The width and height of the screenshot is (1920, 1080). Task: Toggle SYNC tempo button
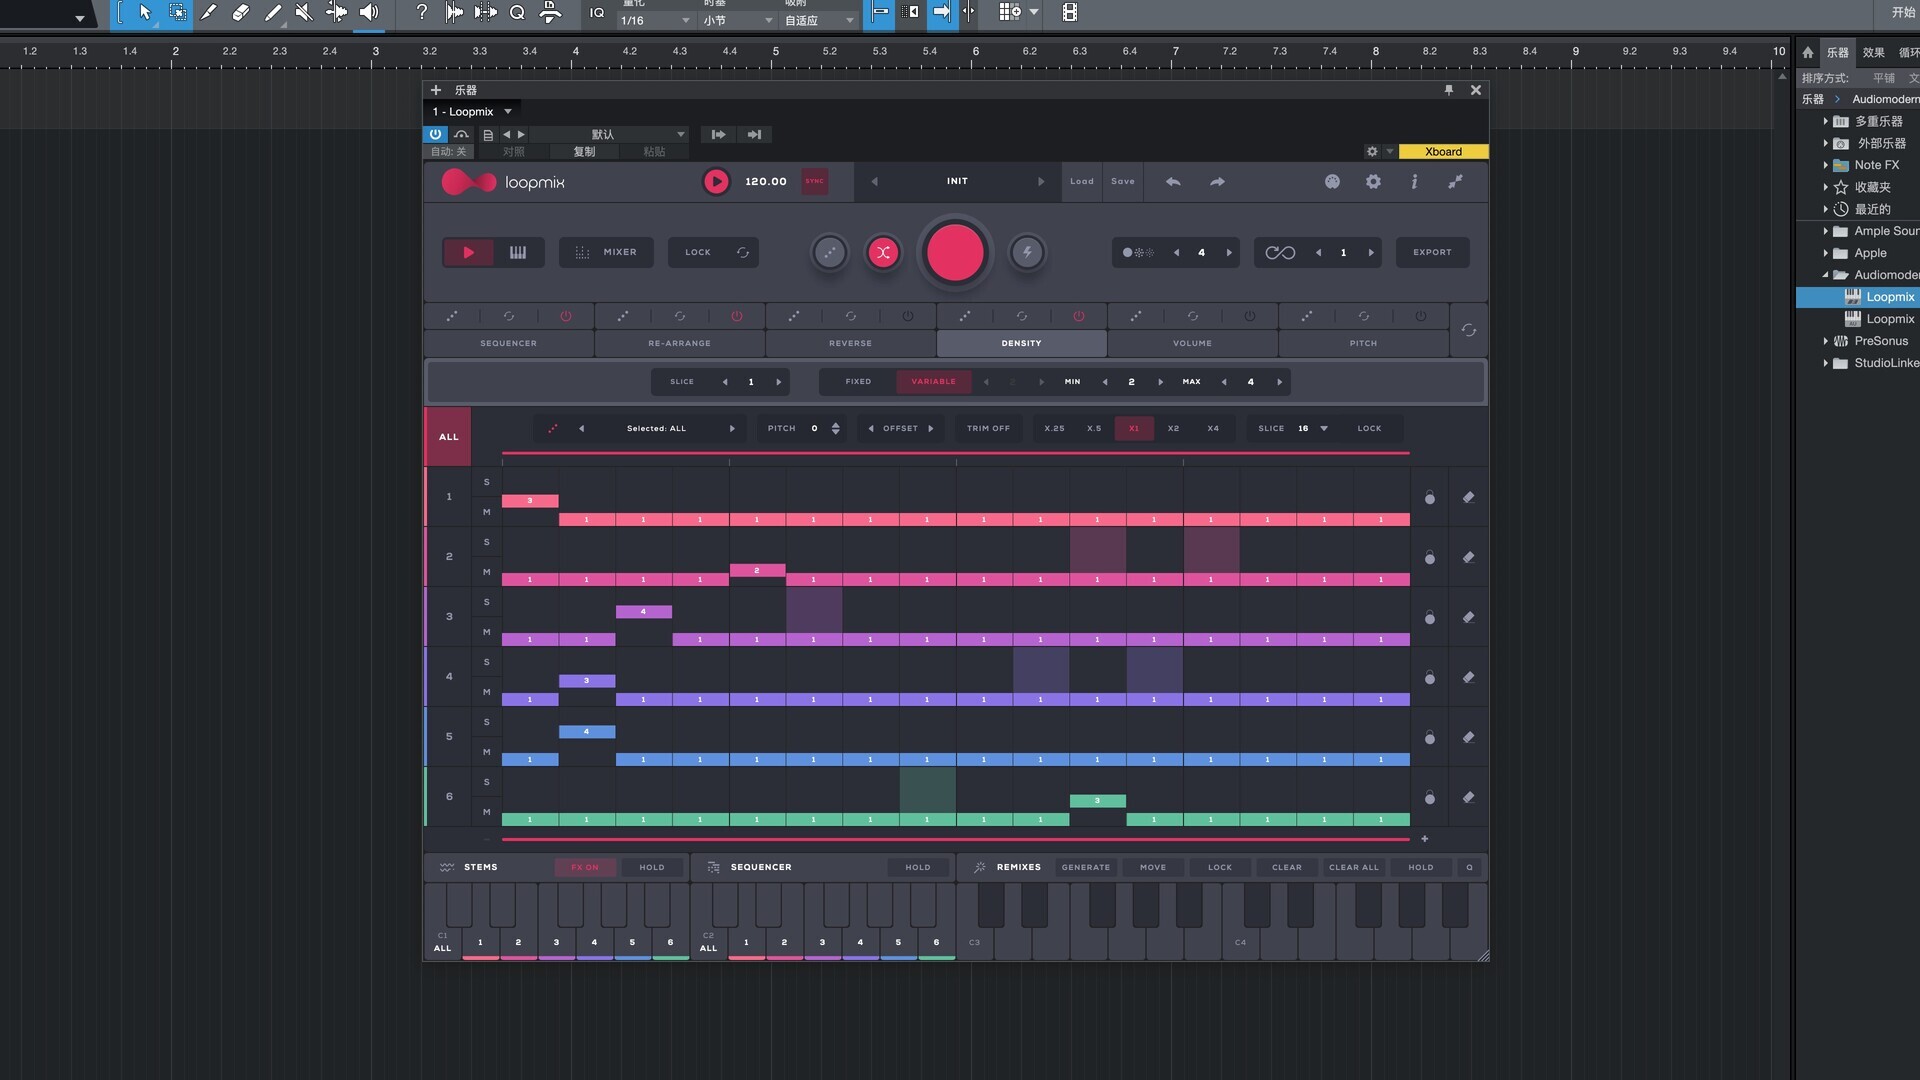(x=815, y=182)
